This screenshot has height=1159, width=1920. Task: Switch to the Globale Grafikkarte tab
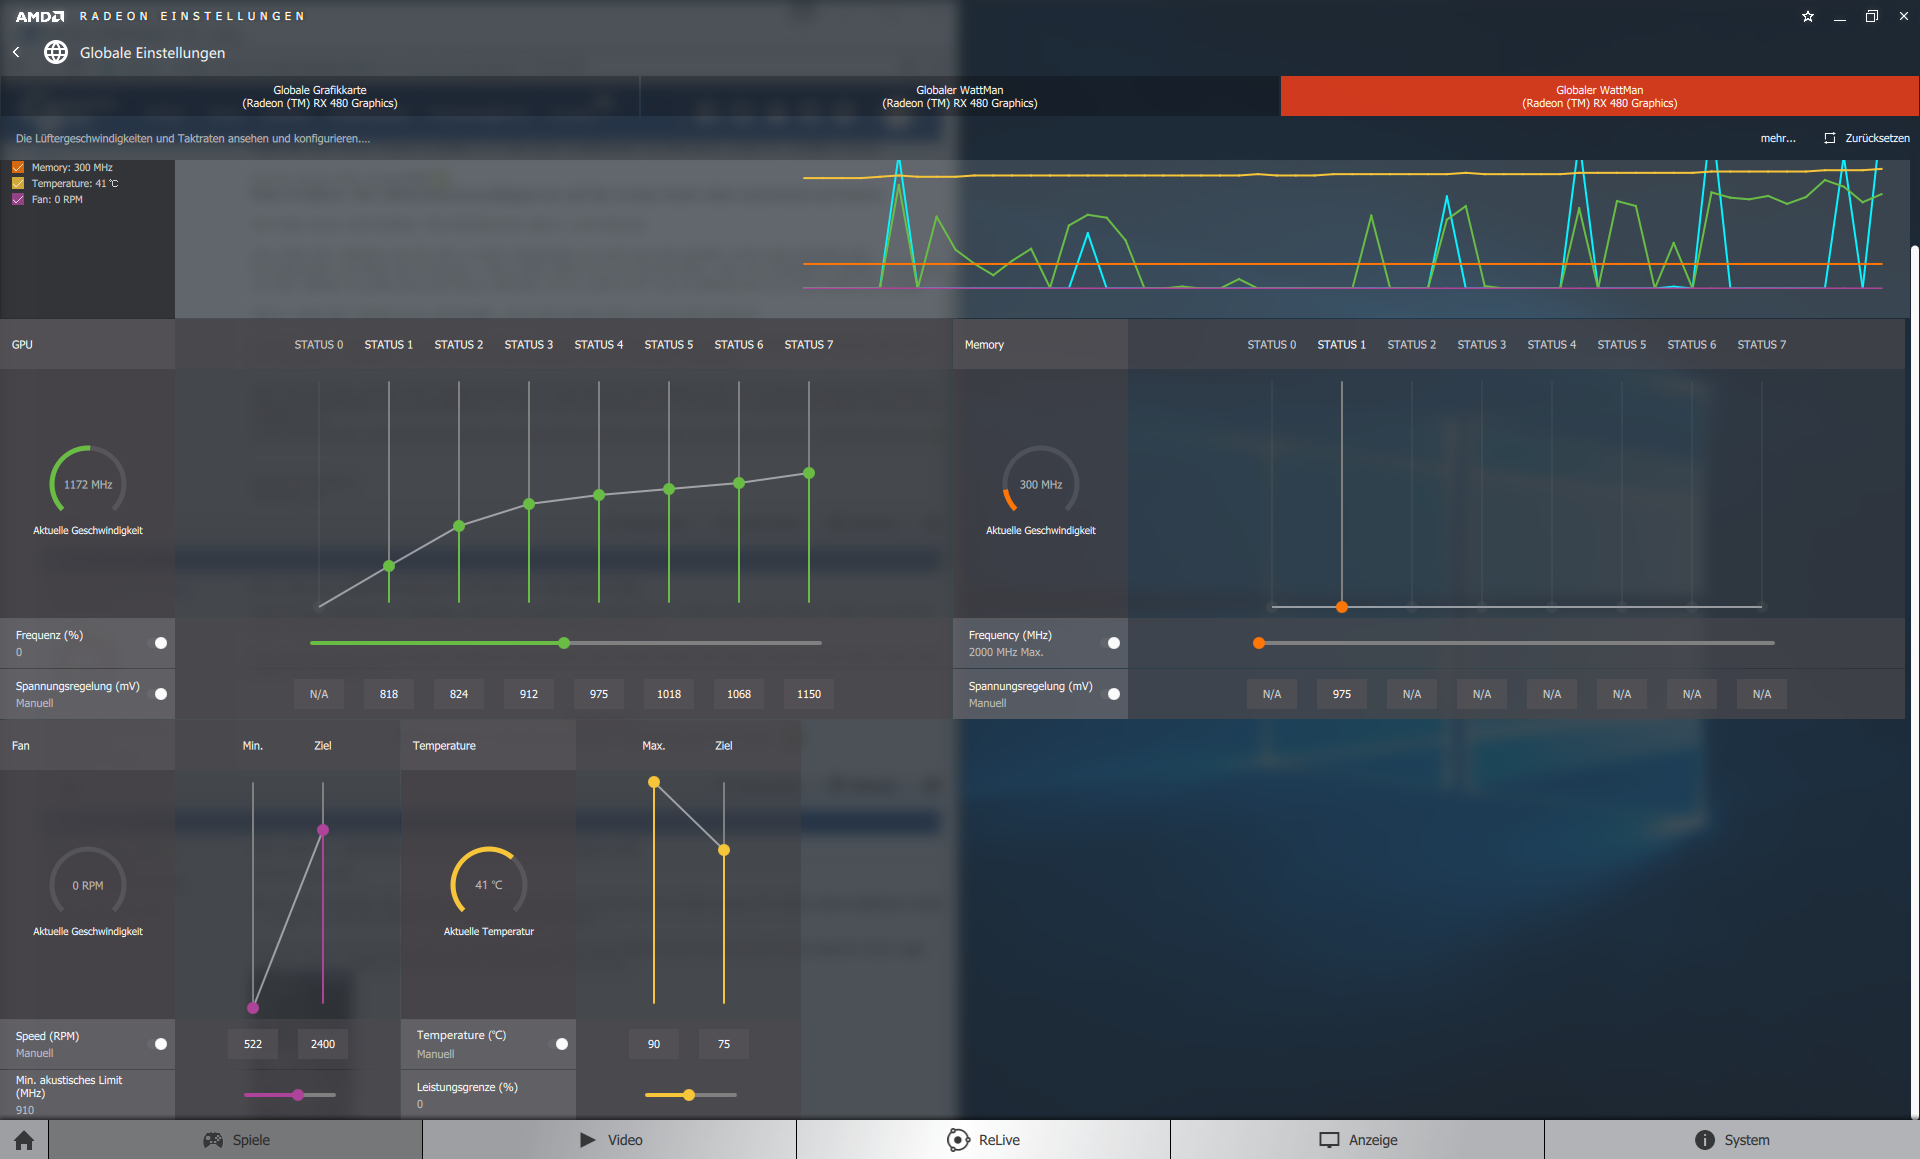point(320,96)
